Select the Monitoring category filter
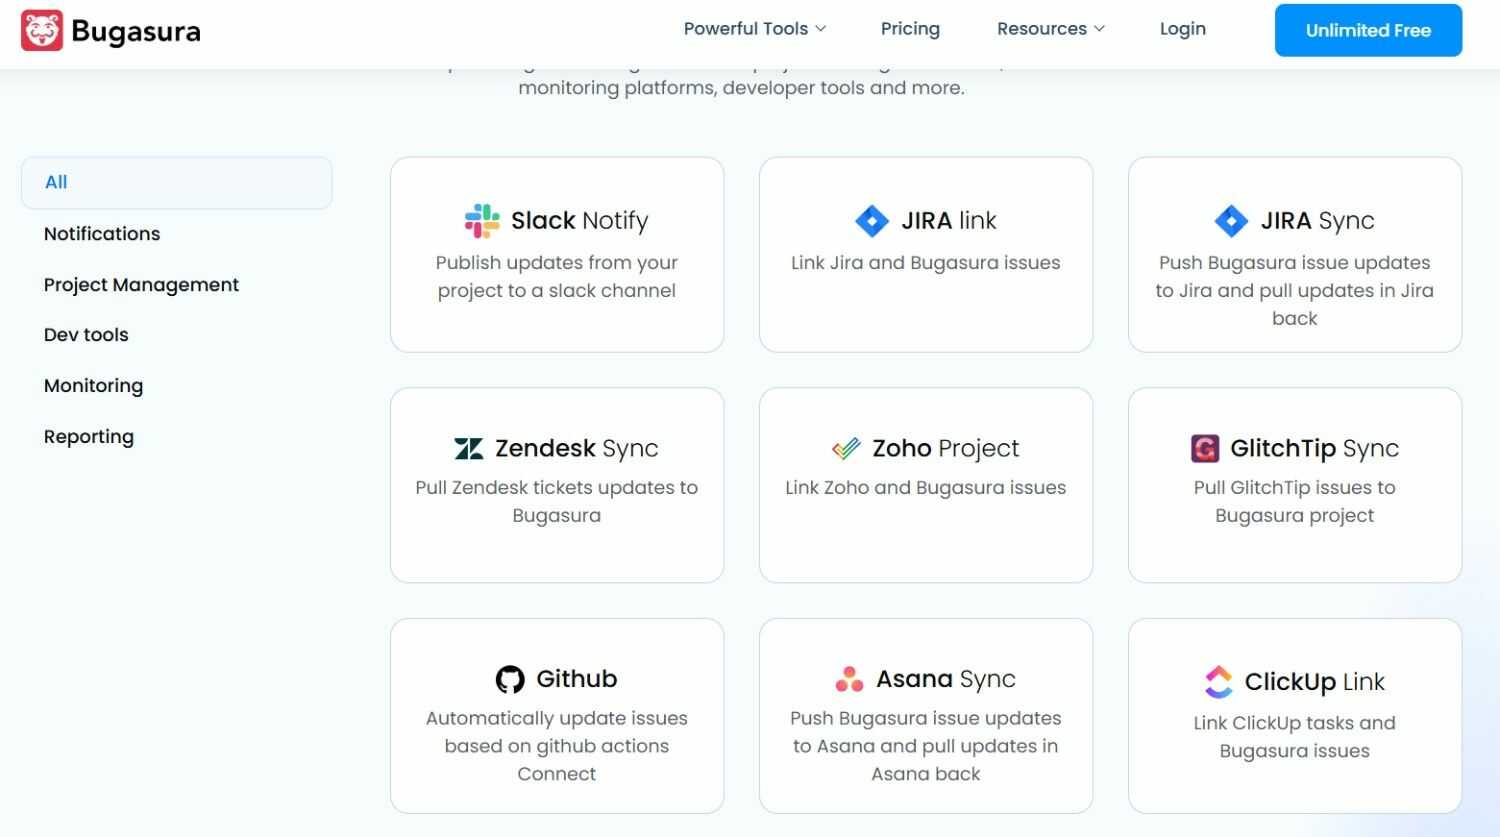The width and height of the screenshot is (1500, 837). tap(93, 386)
